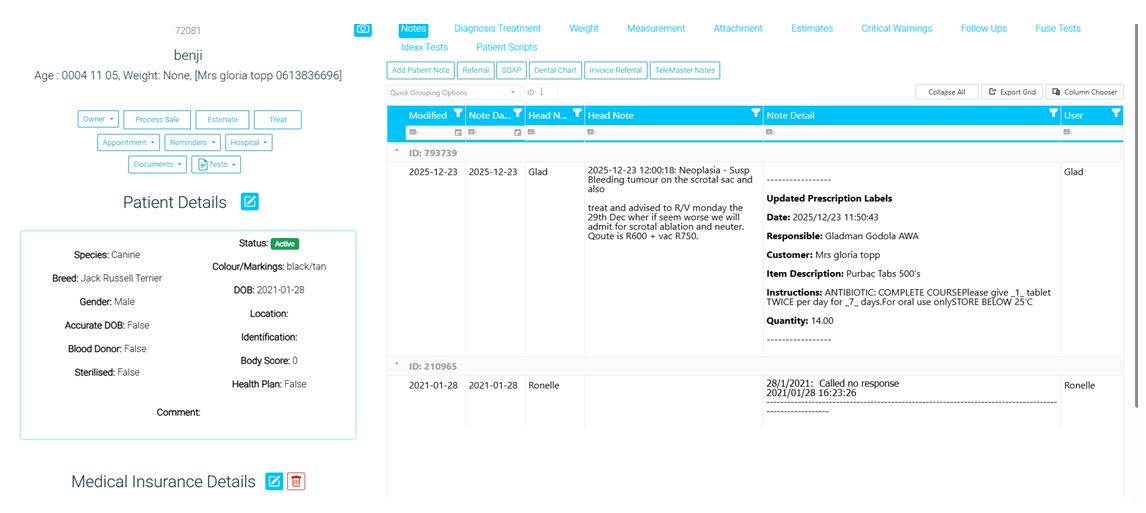Collapse group ID: 793739
The width and height of the screenshot is (1146, 513).
point(397,151)
